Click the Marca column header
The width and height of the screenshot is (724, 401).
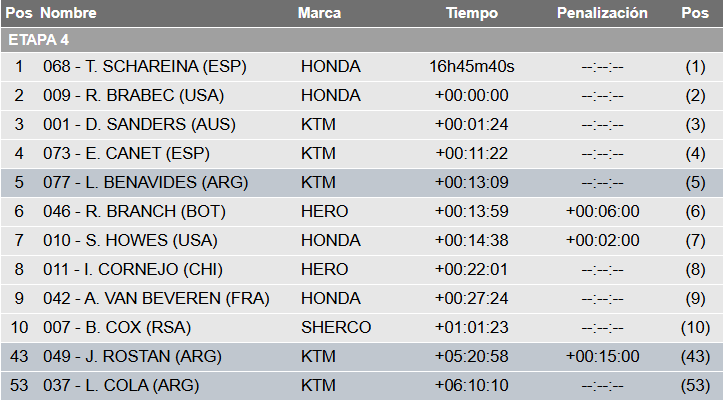tap(319, 13)
